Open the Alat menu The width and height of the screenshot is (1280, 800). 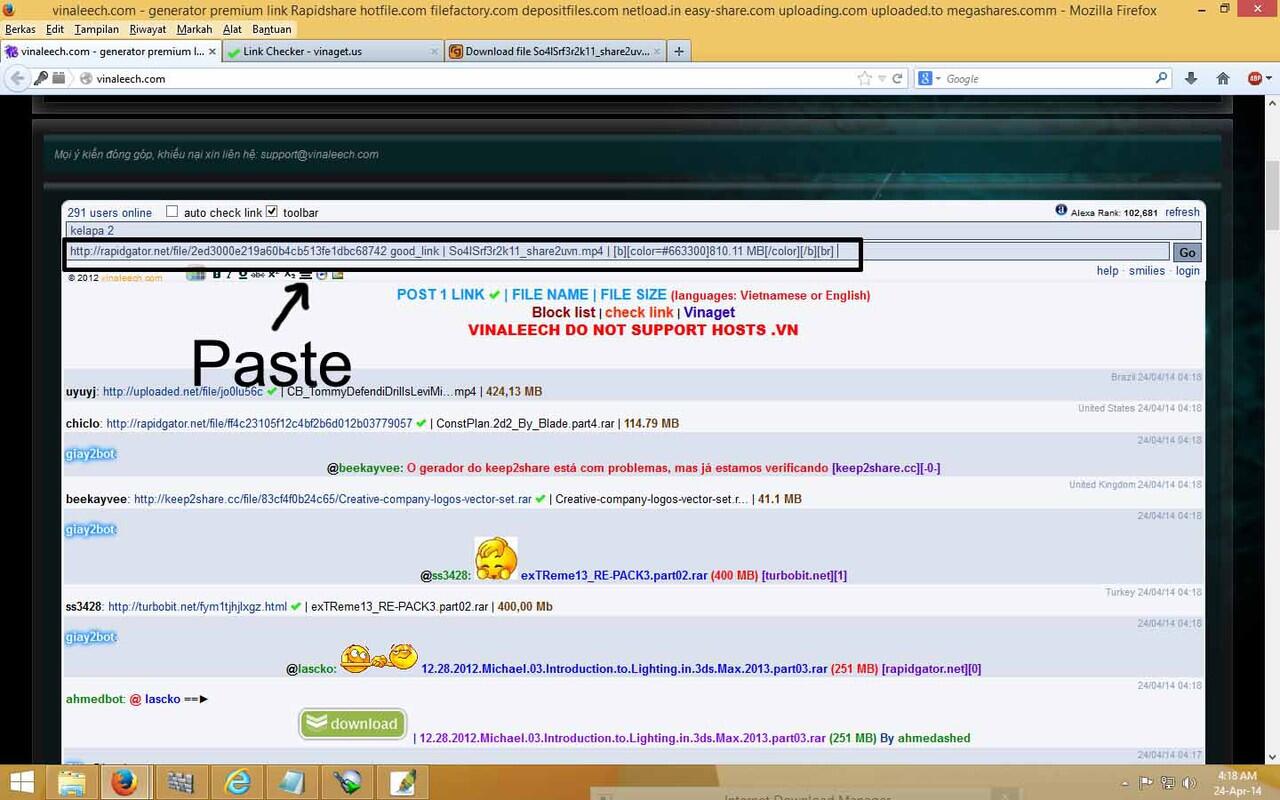coord(232,30)
